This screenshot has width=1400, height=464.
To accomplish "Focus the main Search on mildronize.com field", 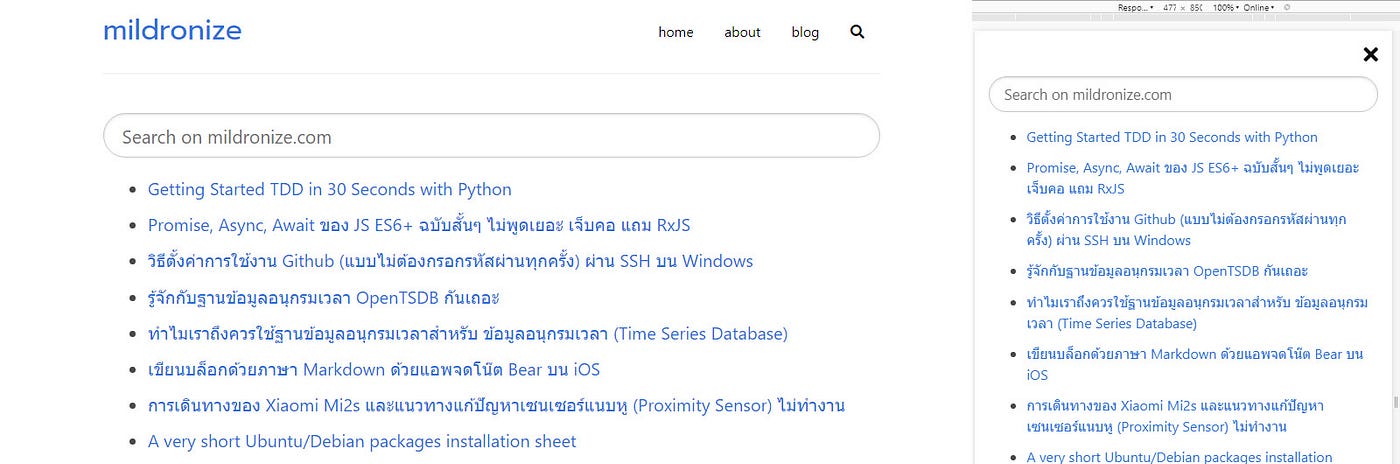I will [491, 136].
